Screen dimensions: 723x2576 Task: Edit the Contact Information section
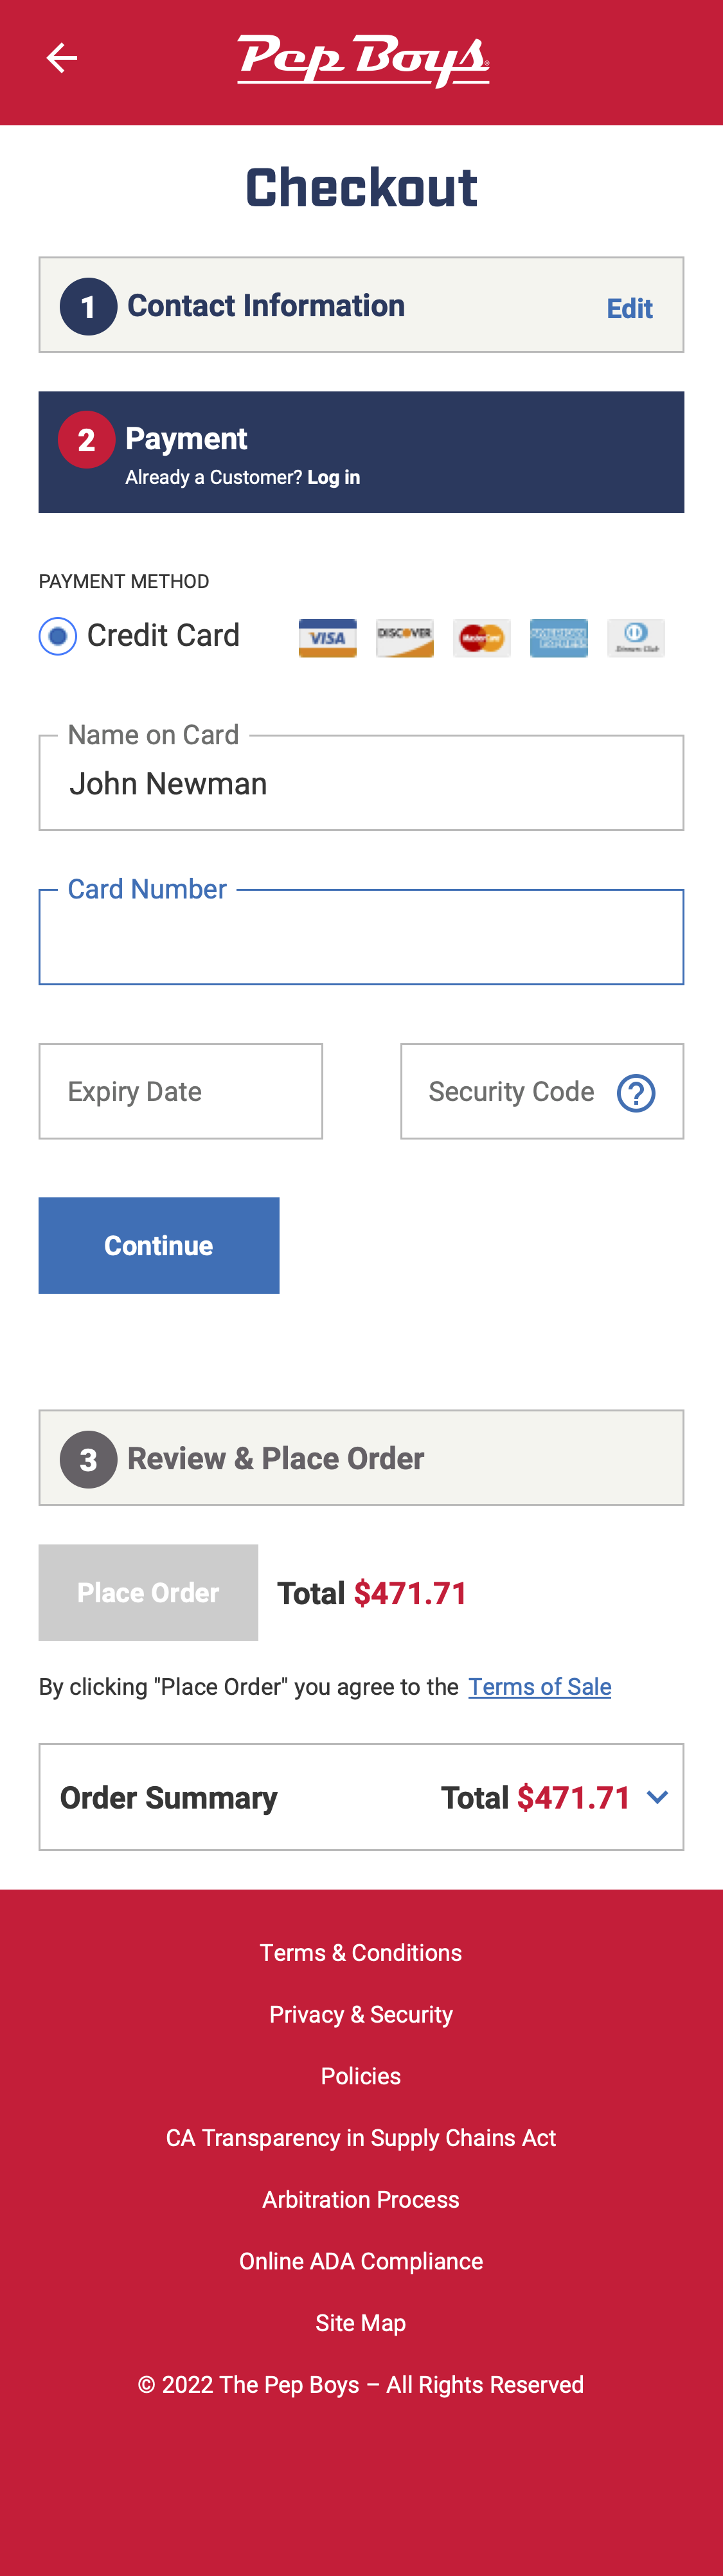(629, 309)
